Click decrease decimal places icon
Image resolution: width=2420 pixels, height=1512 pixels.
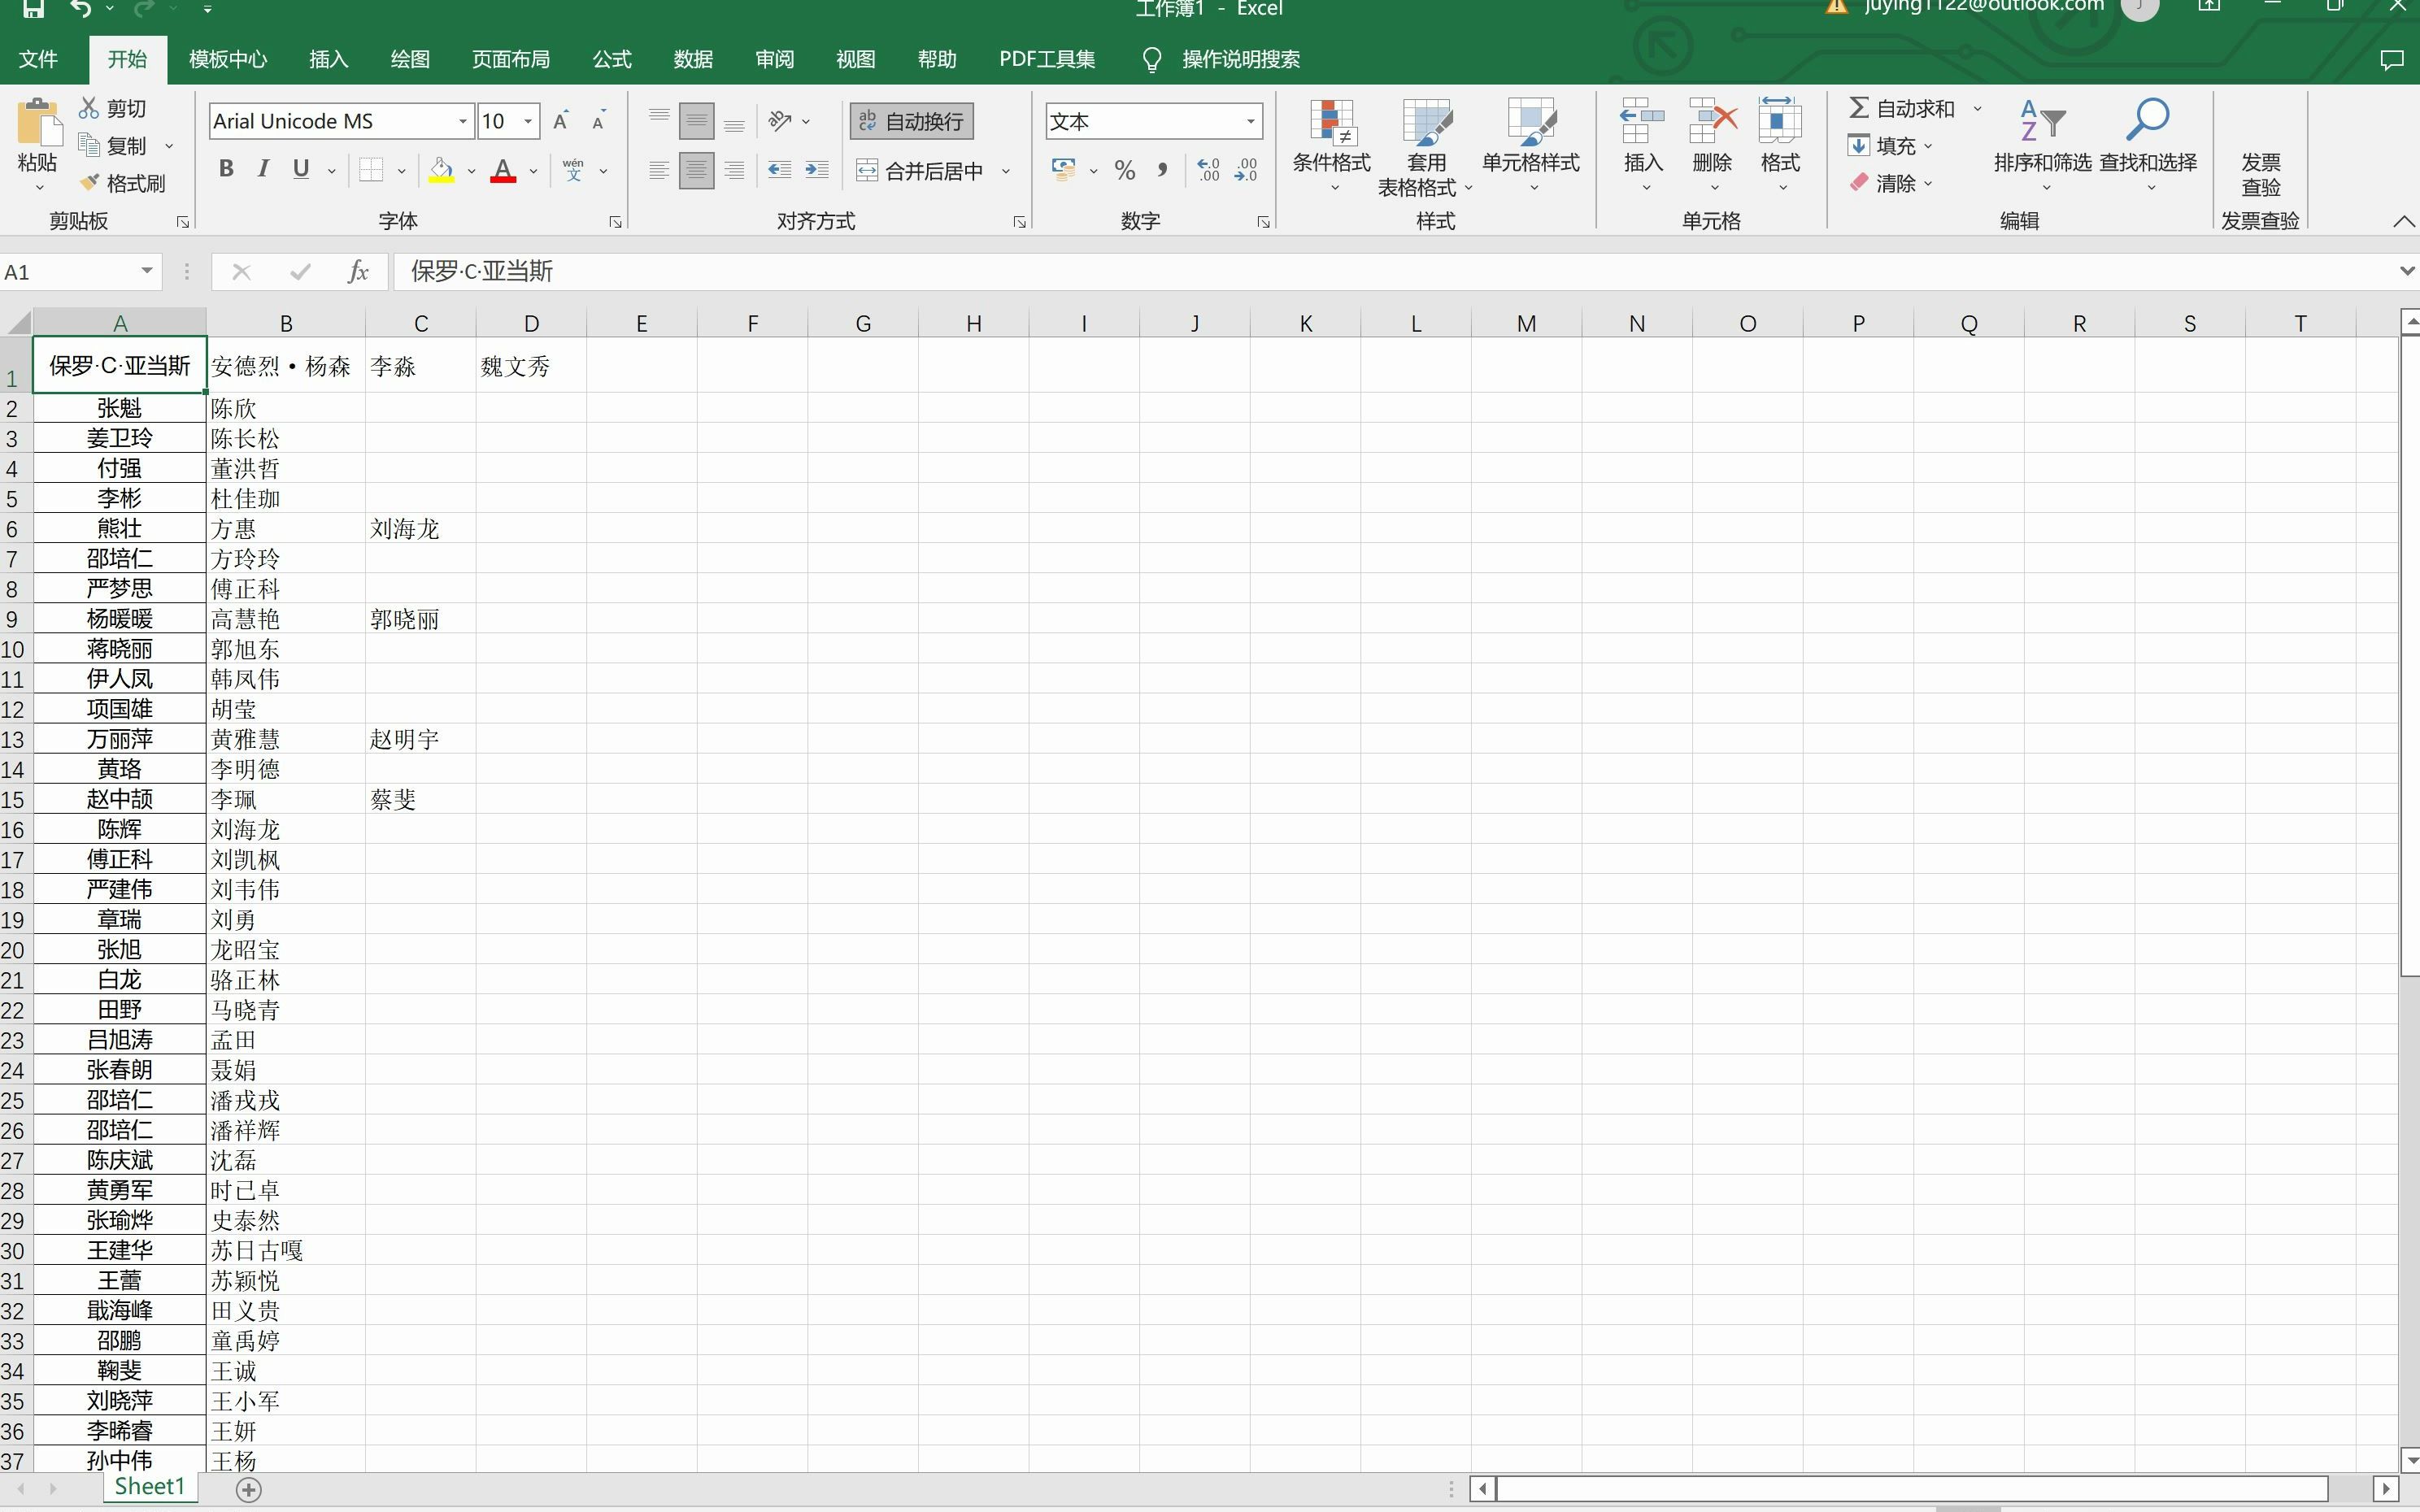point(1246,170)
